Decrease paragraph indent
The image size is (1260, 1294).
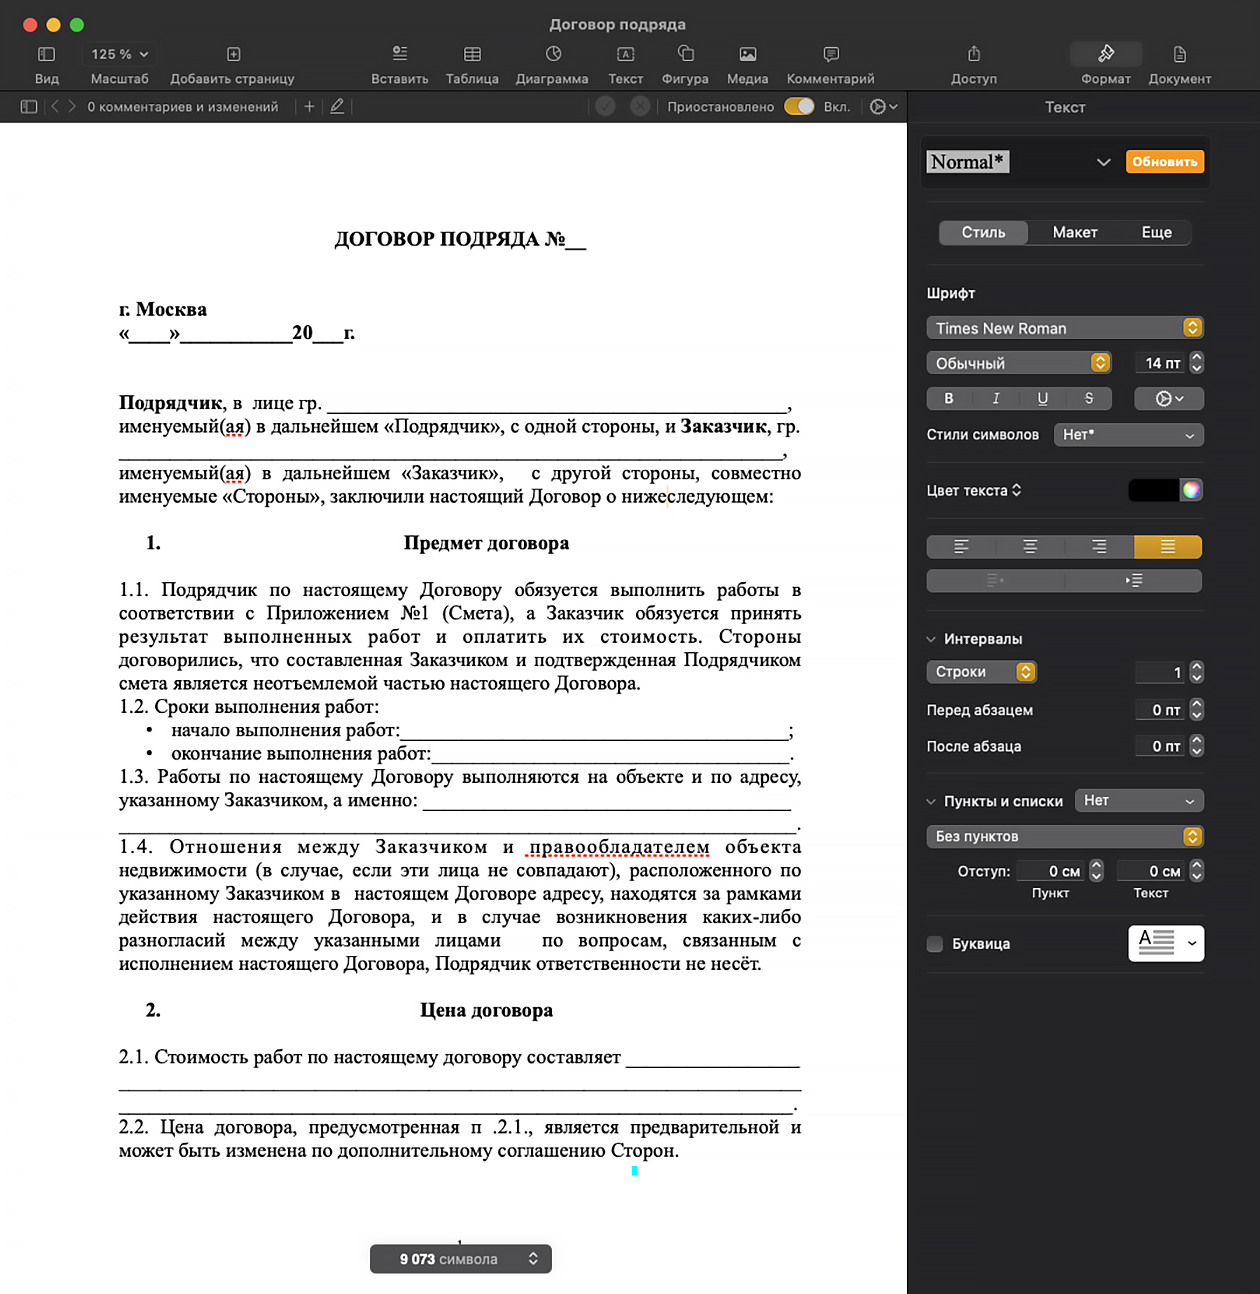tap(995, 580)
